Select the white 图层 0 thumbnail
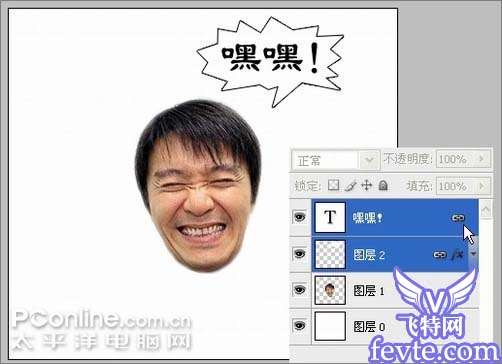The image size is (502, 364). pyautogui.click(x=330, y=326)
